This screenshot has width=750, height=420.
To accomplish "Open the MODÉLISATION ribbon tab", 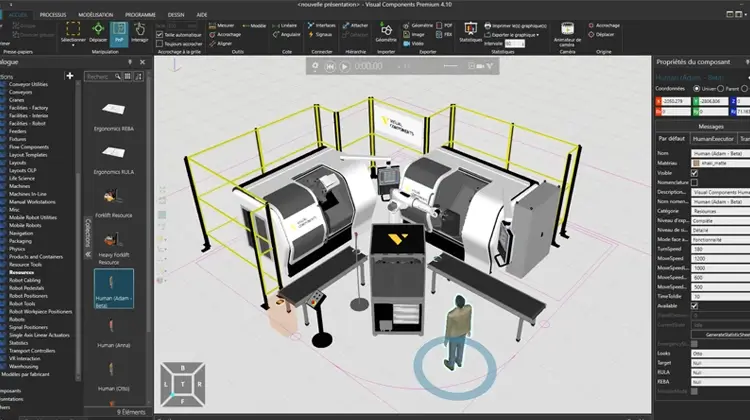I will 96,15.
